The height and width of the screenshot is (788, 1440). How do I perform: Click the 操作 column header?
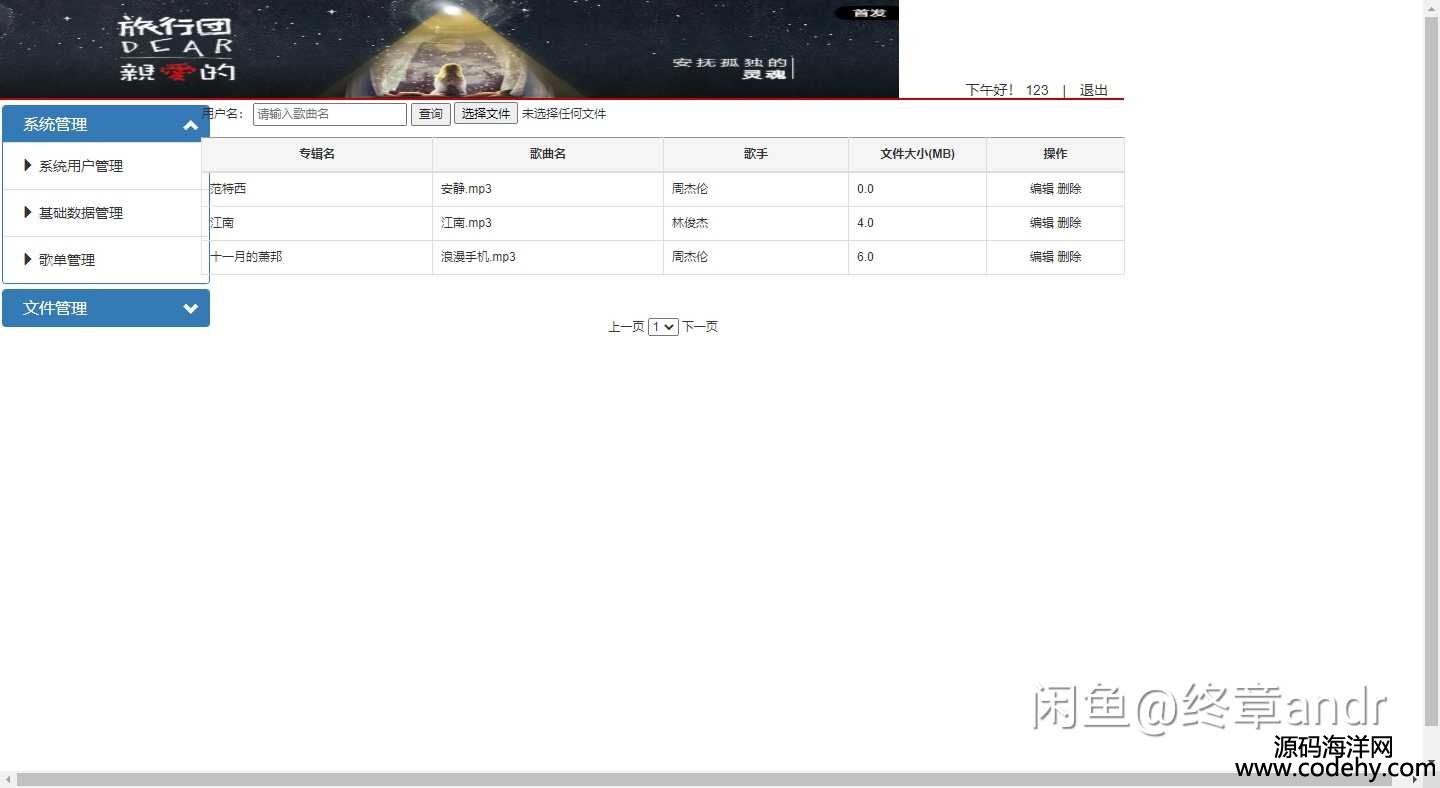1055,154
